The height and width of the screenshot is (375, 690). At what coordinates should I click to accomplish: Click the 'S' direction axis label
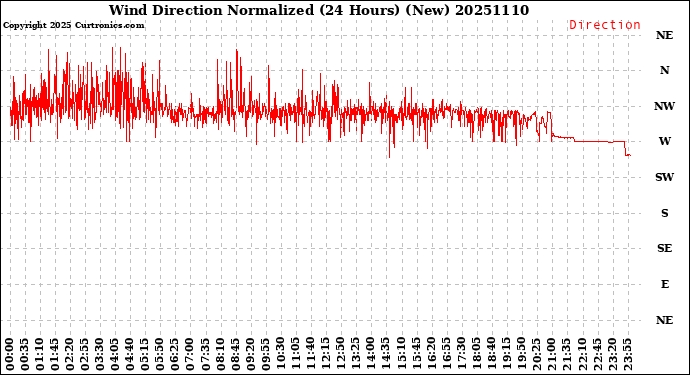pos(664,213)
